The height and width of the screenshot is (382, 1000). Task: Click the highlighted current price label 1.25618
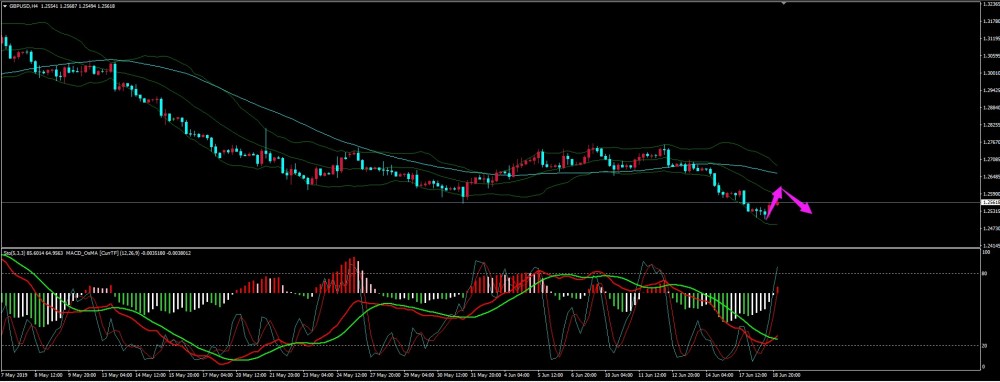(990, 202)
